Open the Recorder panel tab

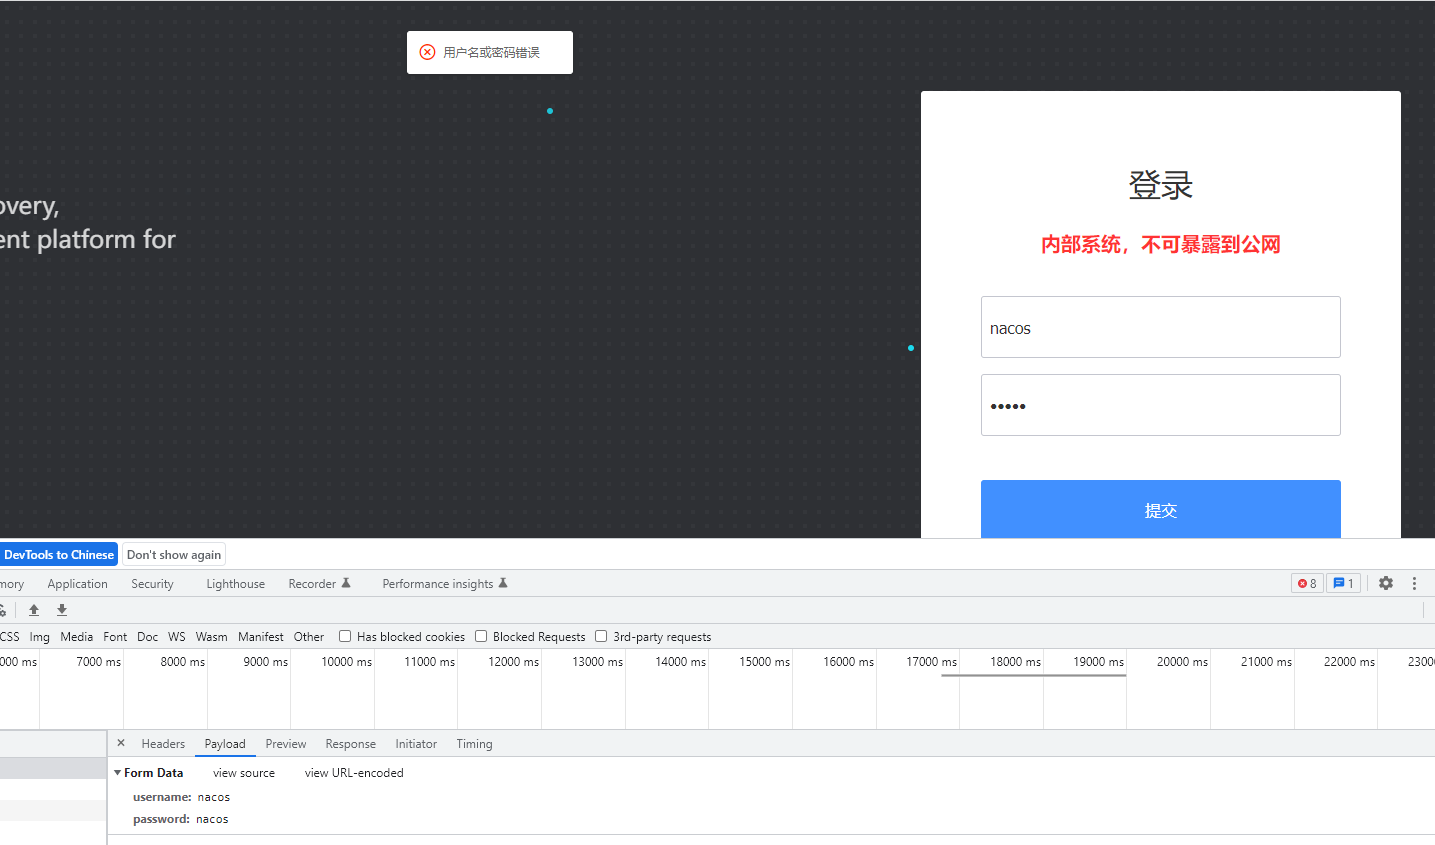pos(319,584)
